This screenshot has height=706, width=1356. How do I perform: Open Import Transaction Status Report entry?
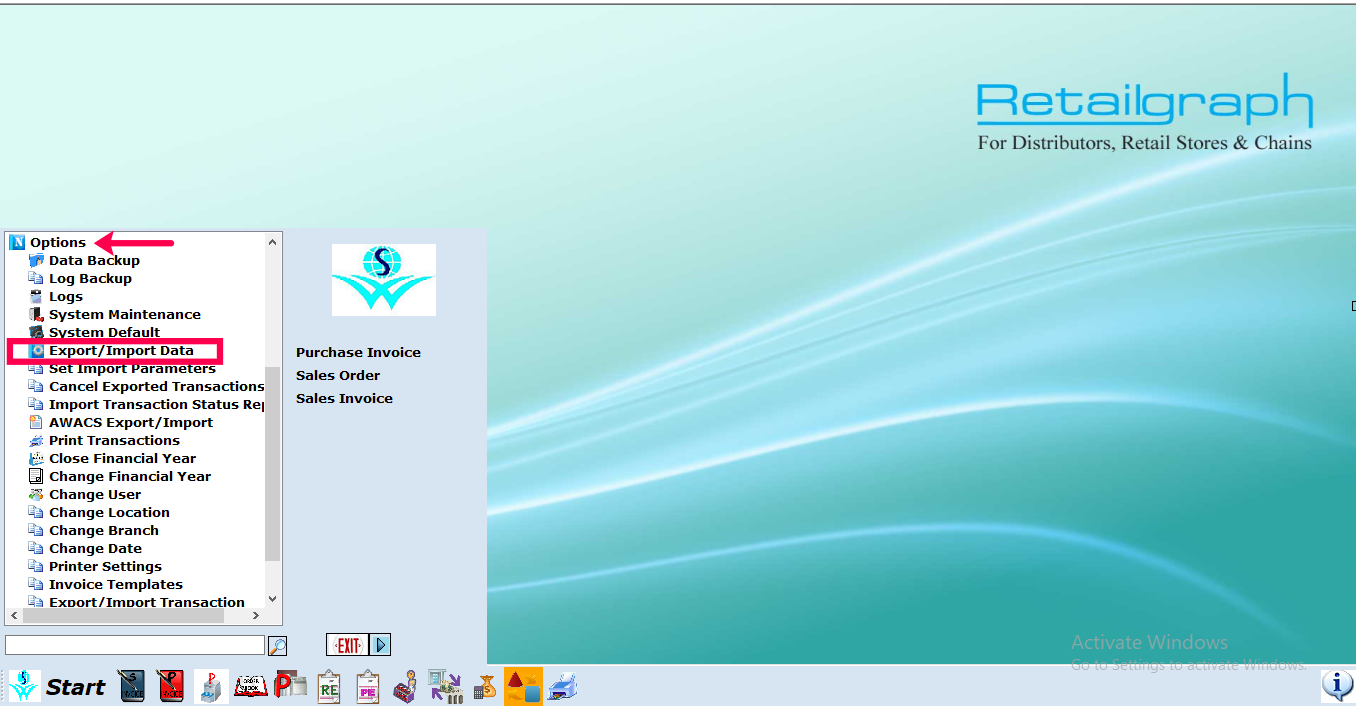(157, 404)
